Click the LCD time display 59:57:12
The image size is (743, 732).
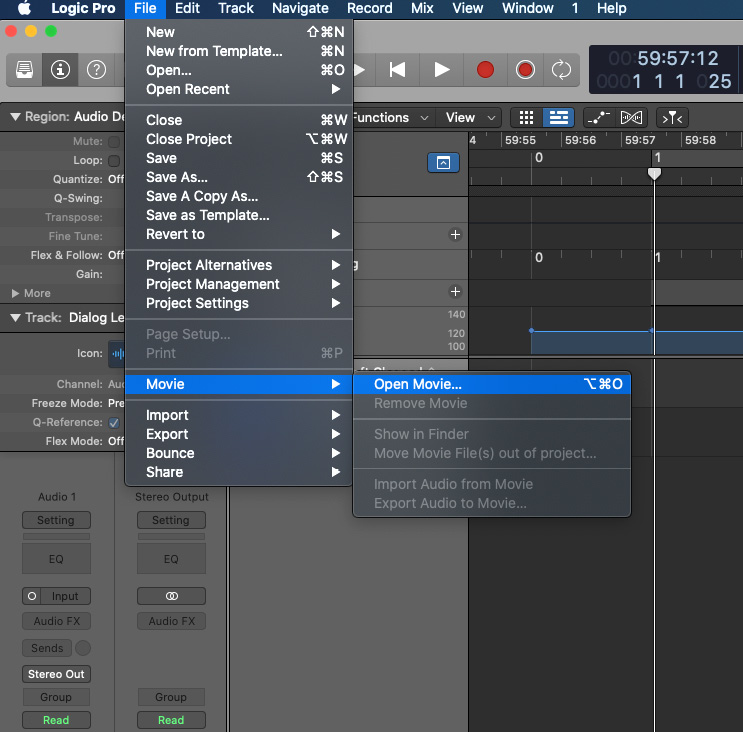tap(665, 58)
